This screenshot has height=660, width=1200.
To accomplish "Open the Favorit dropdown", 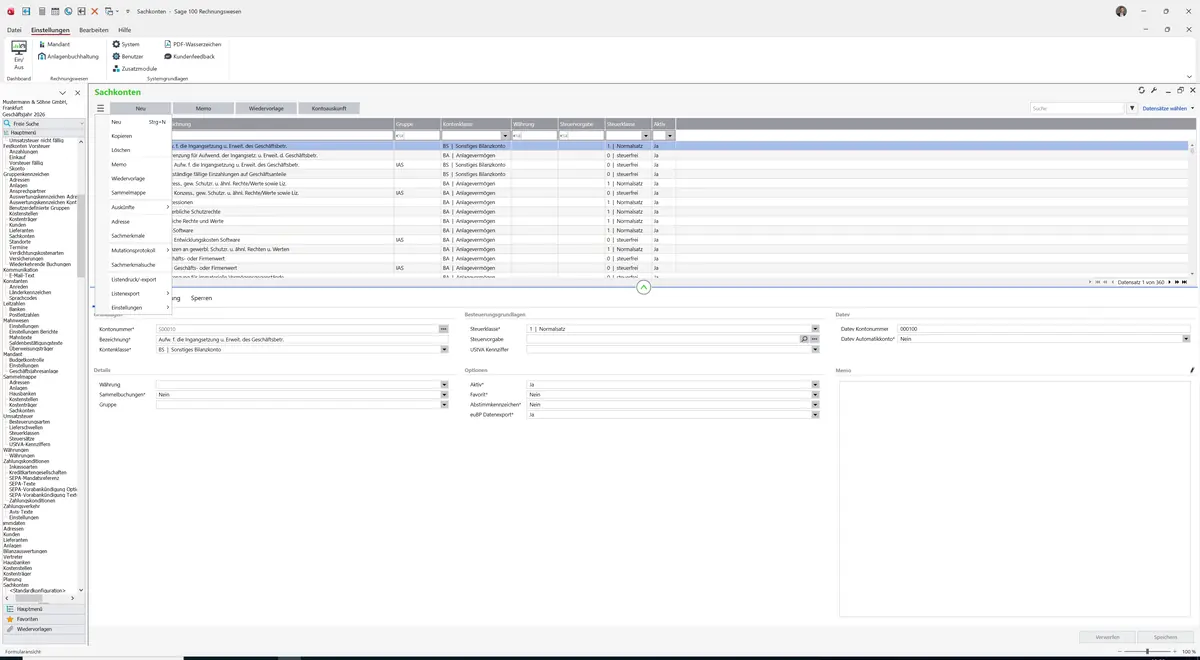I will 815,395.
